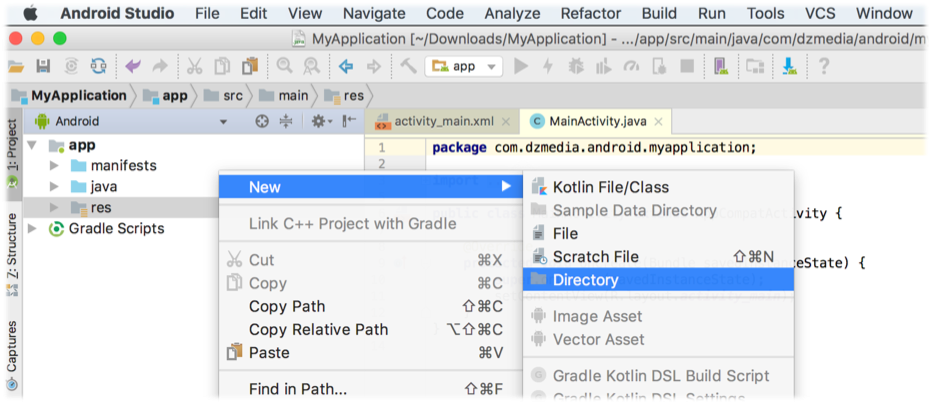The image size is (929, 402).
Task: Select Copy Path in context menu
Action: (370, 307)
